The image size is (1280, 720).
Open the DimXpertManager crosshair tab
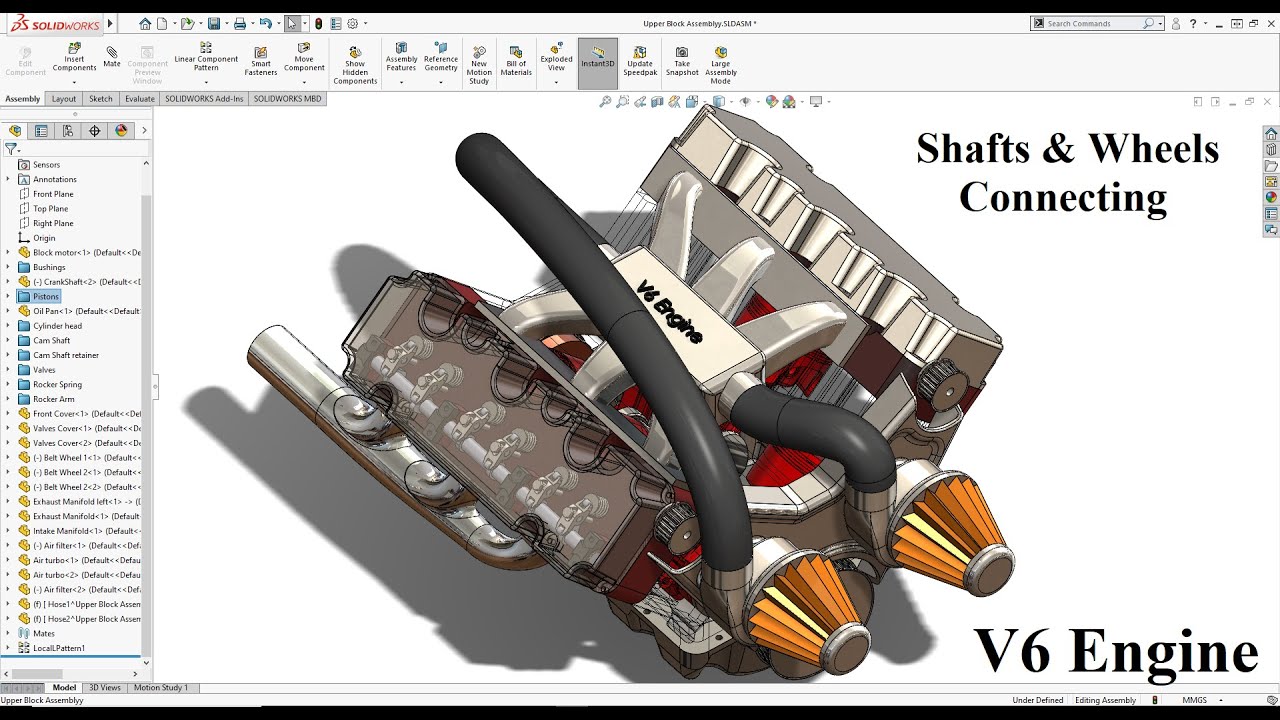pos(95,131)
